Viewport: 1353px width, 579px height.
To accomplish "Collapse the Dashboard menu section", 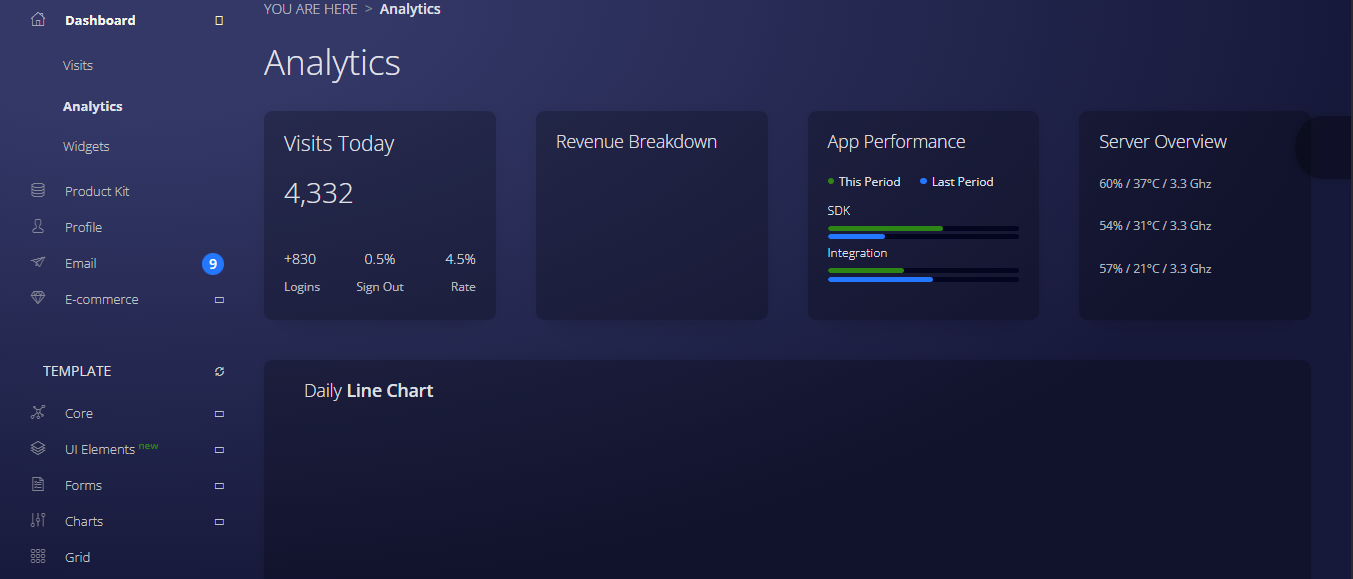I will pos(219,21).
